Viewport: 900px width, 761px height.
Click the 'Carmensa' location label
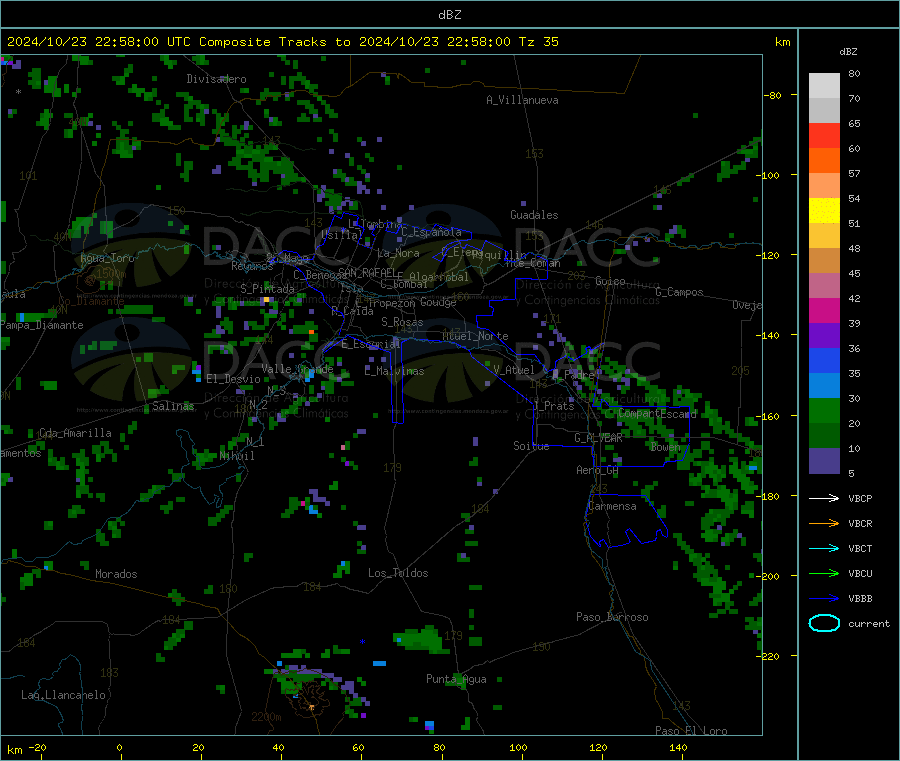612,506
